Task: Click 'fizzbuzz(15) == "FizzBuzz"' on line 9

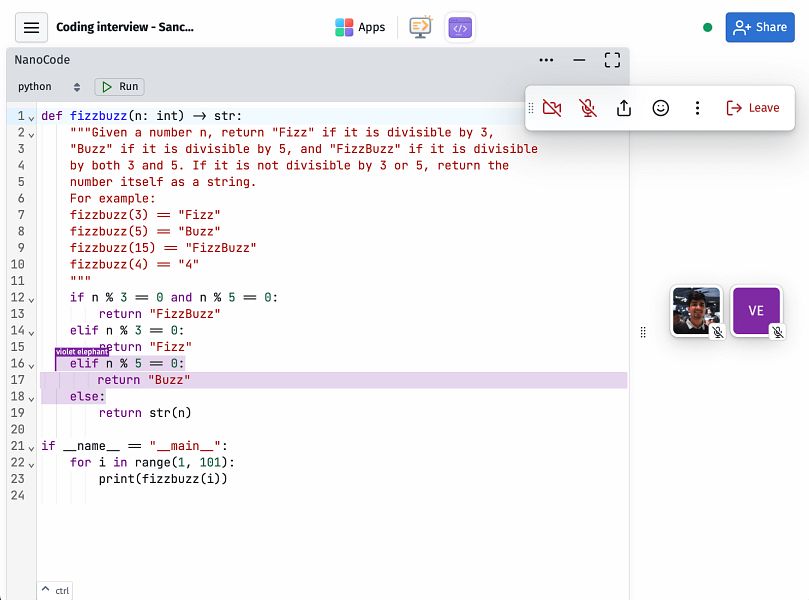Action: (x=163, y=248)
